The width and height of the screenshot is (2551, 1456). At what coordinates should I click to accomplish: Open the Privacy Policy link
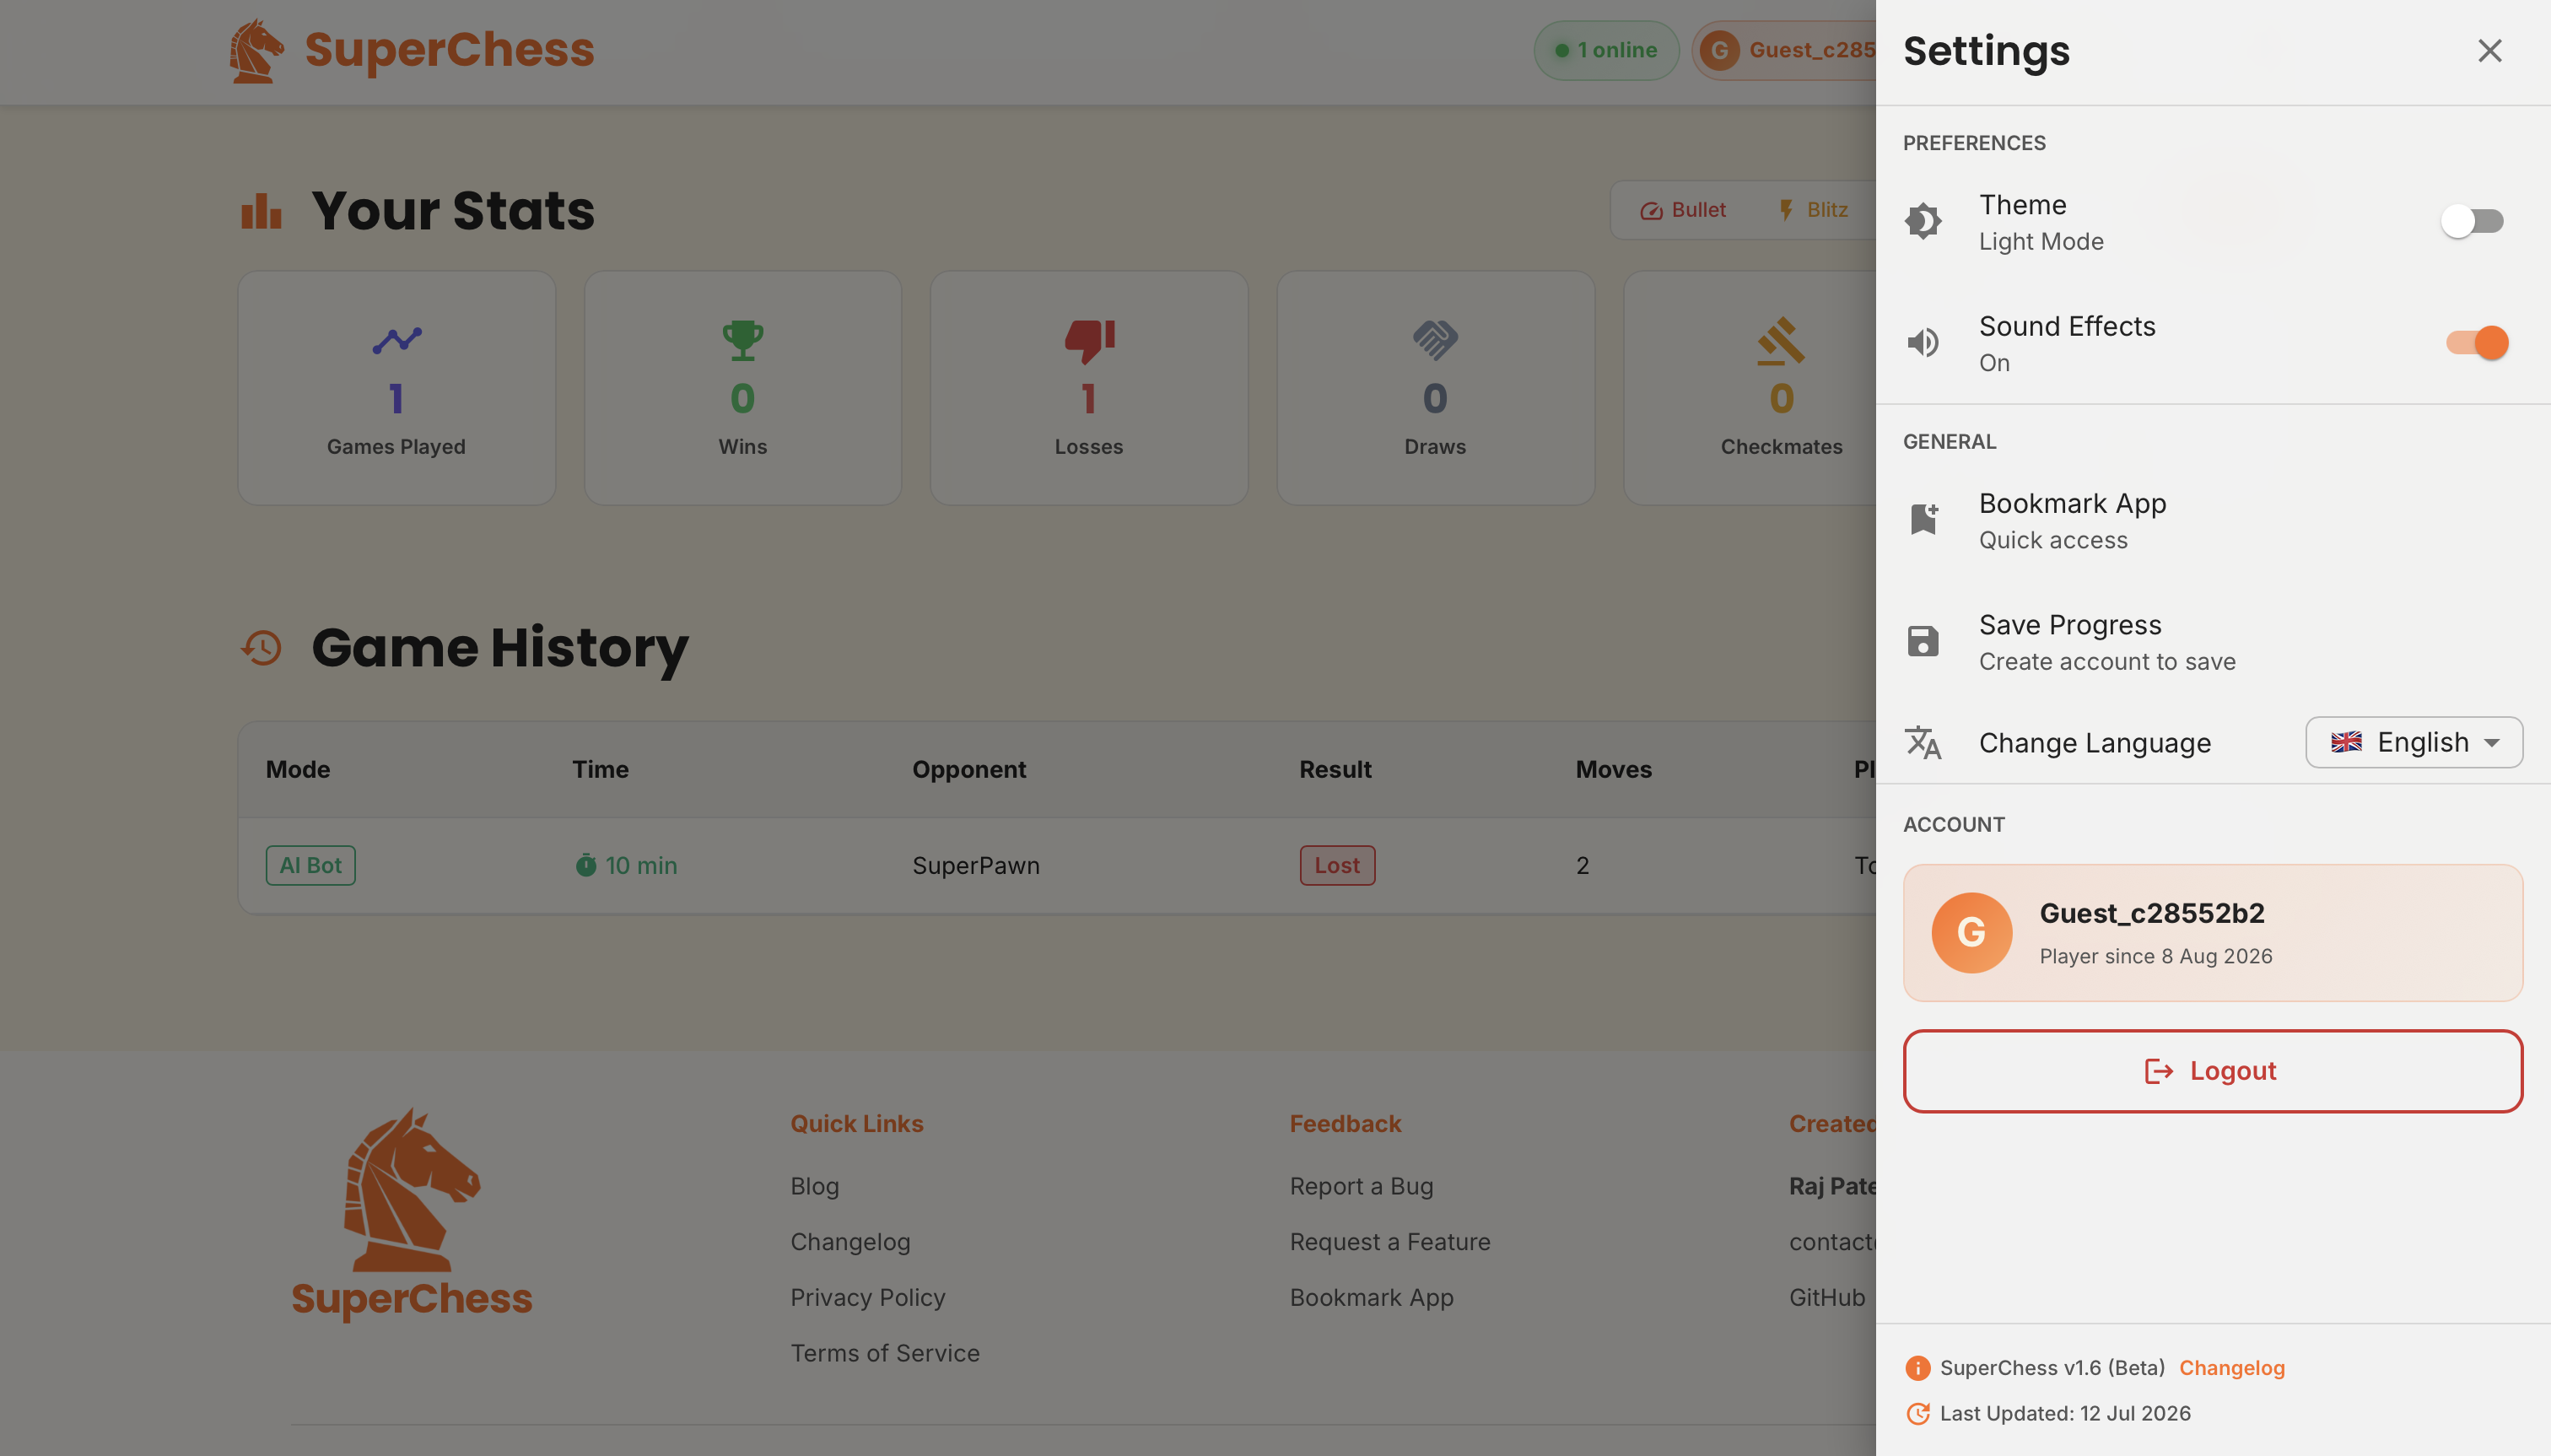(867, 1298)
